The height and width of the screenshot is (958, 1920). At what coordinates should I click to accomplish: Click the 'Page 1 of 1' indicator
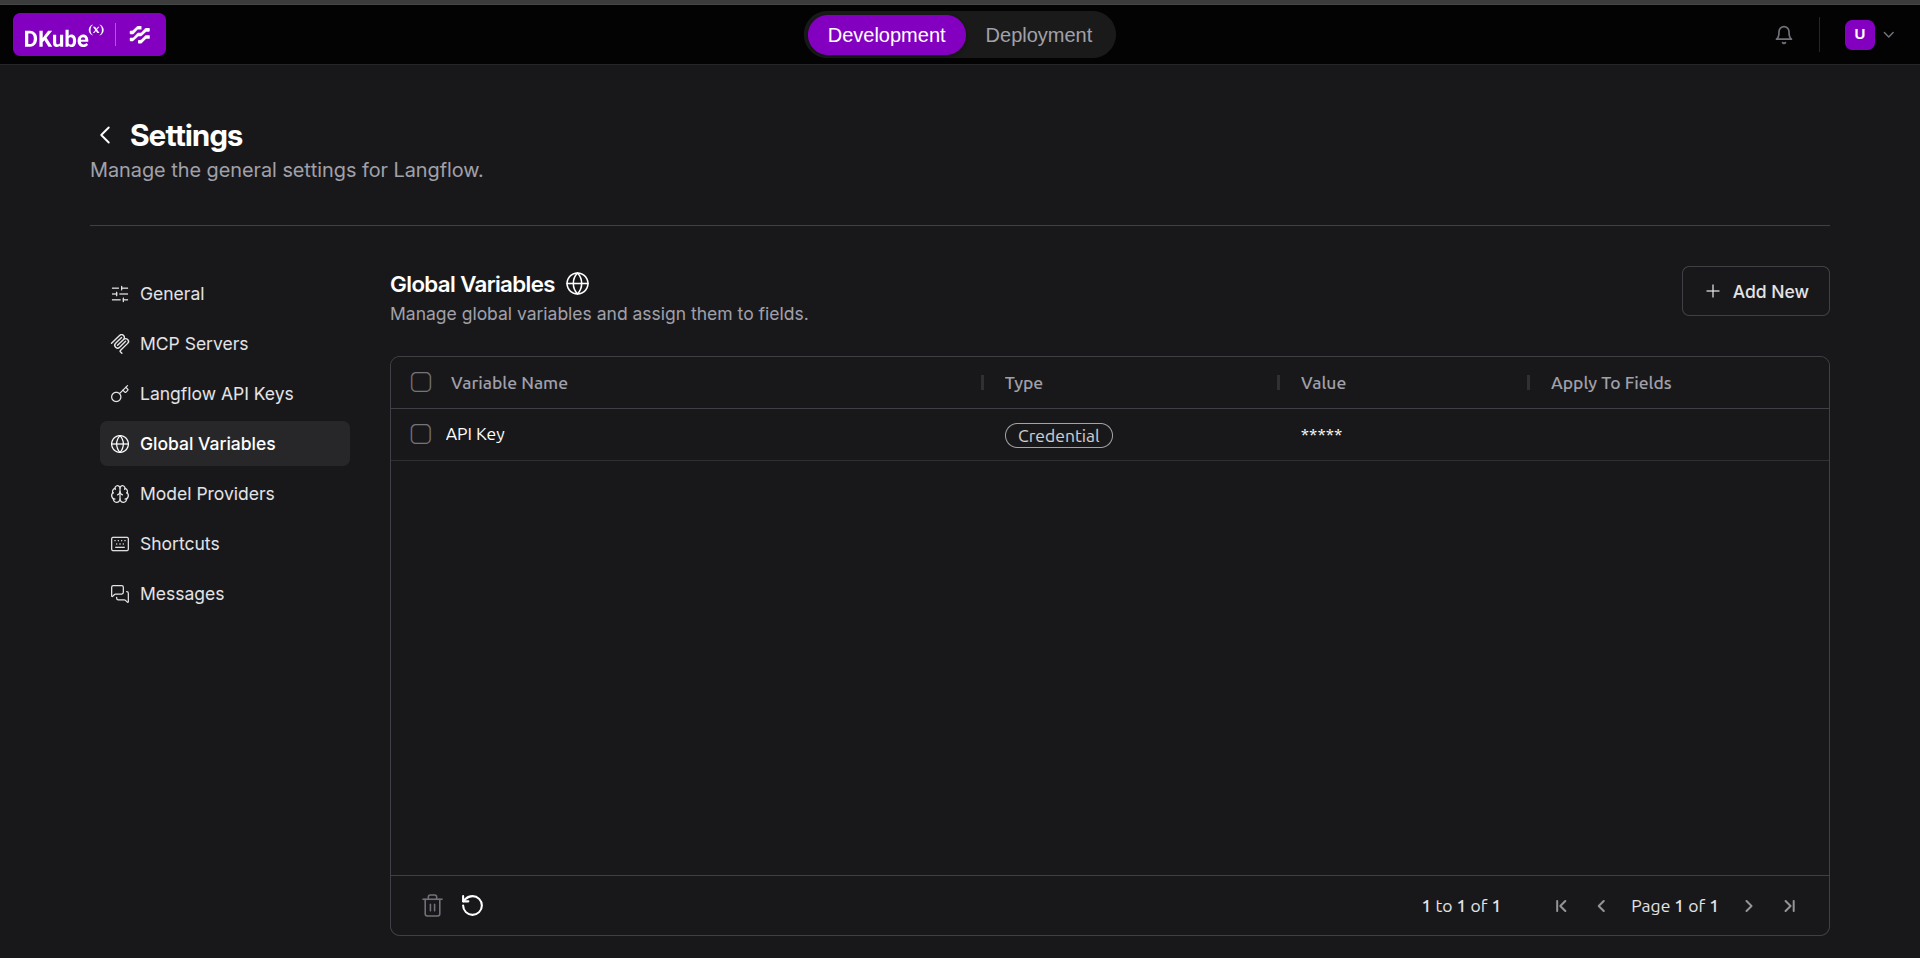pyautogui.click(x=1674, y=906)
